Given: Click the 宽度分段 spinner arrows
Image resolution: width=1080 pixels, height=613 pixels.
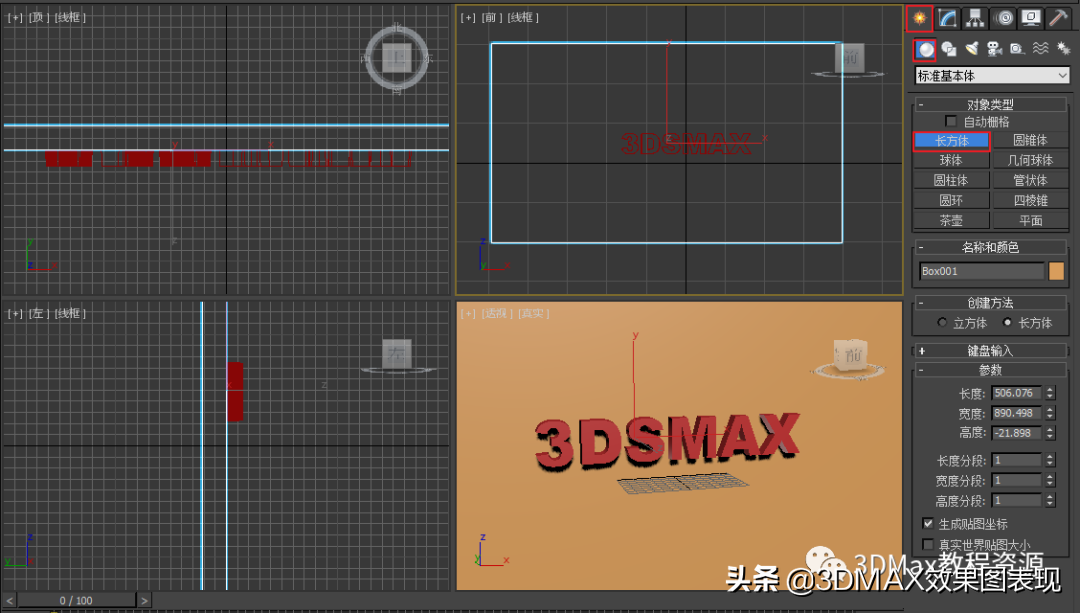Looking at the screenshot, I should (1050, 480).
